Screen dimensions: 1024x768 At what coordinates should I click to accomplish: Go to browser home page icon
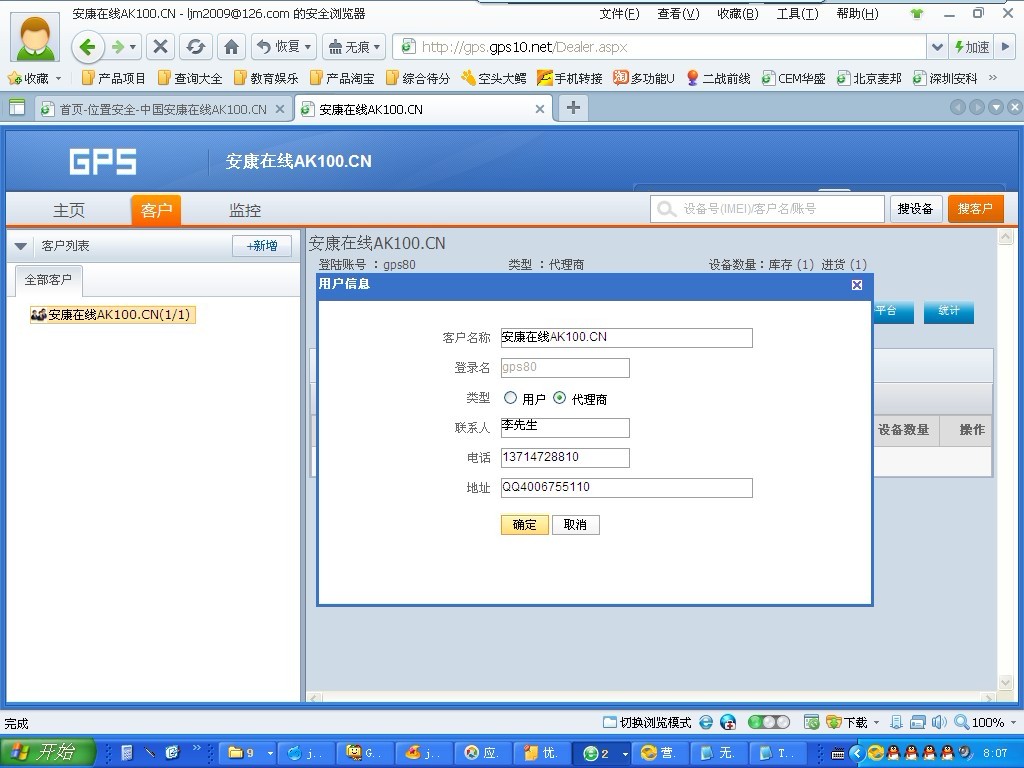232,47
